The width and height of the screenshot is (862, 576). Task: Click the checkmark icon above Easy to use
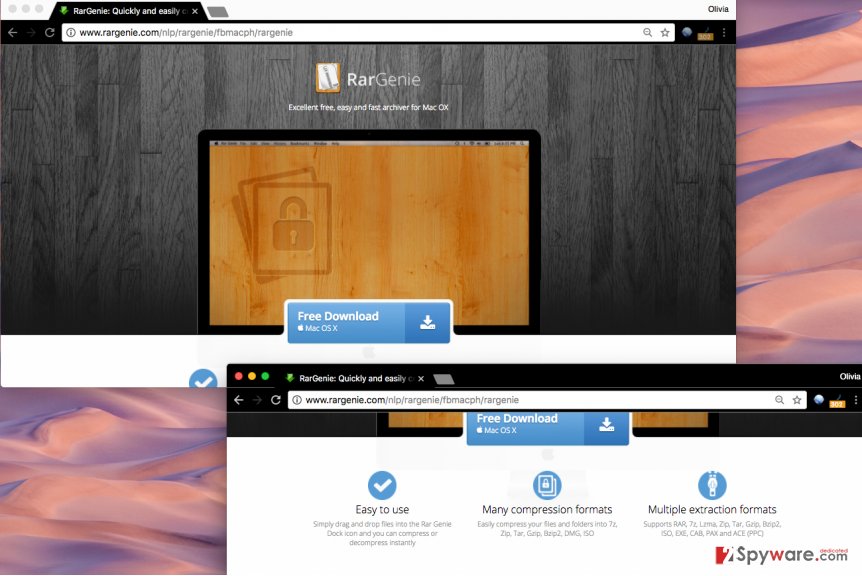point(382,485)
